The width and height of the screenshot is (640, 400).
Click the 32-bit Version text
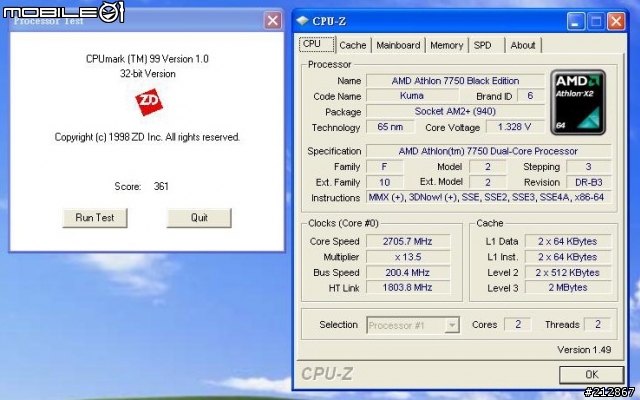148,74
